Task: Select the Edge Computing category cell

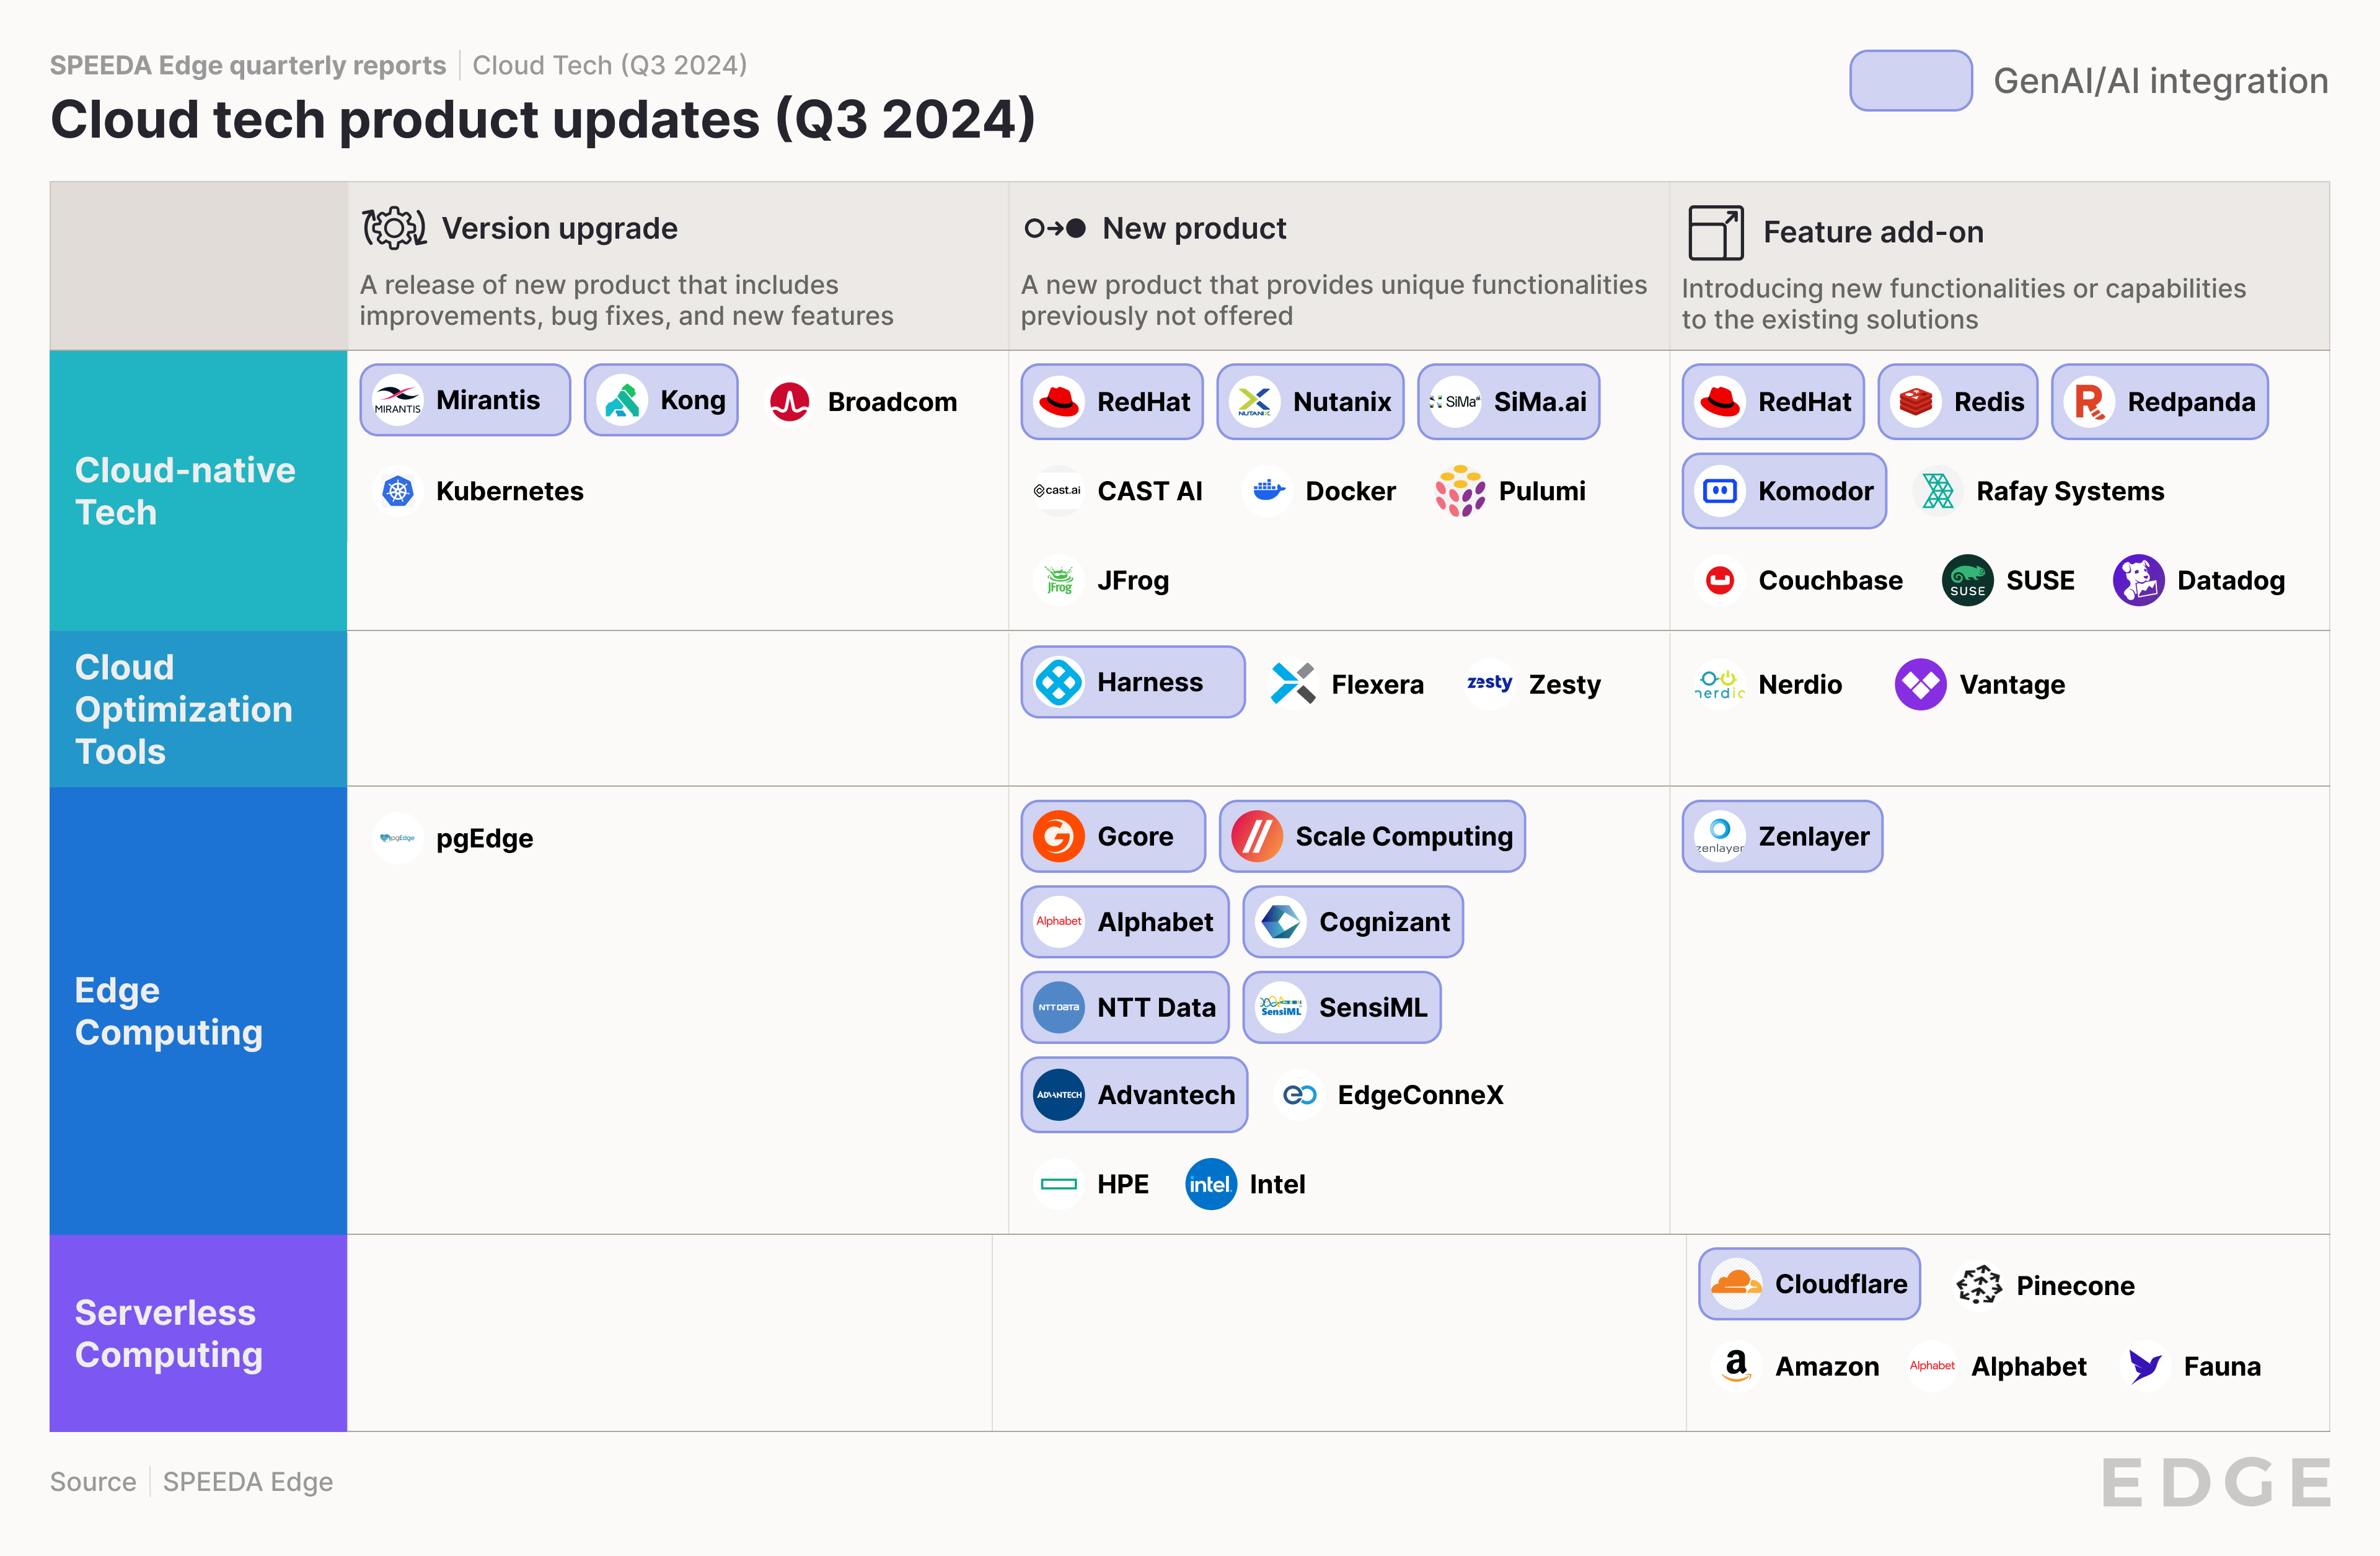Action: coord(198,1010)
